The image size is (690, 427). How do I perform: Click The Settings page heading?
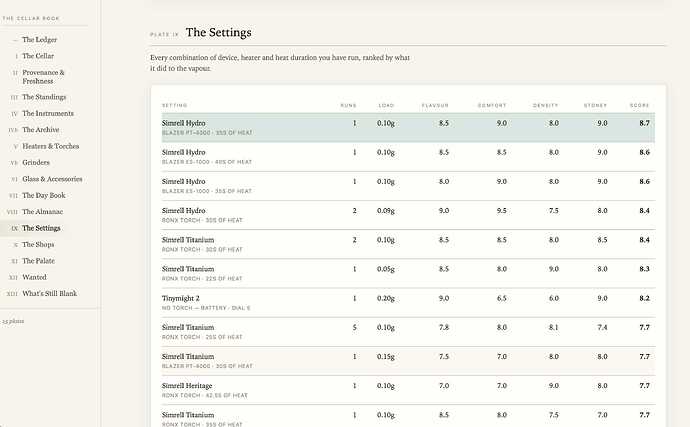218,32
